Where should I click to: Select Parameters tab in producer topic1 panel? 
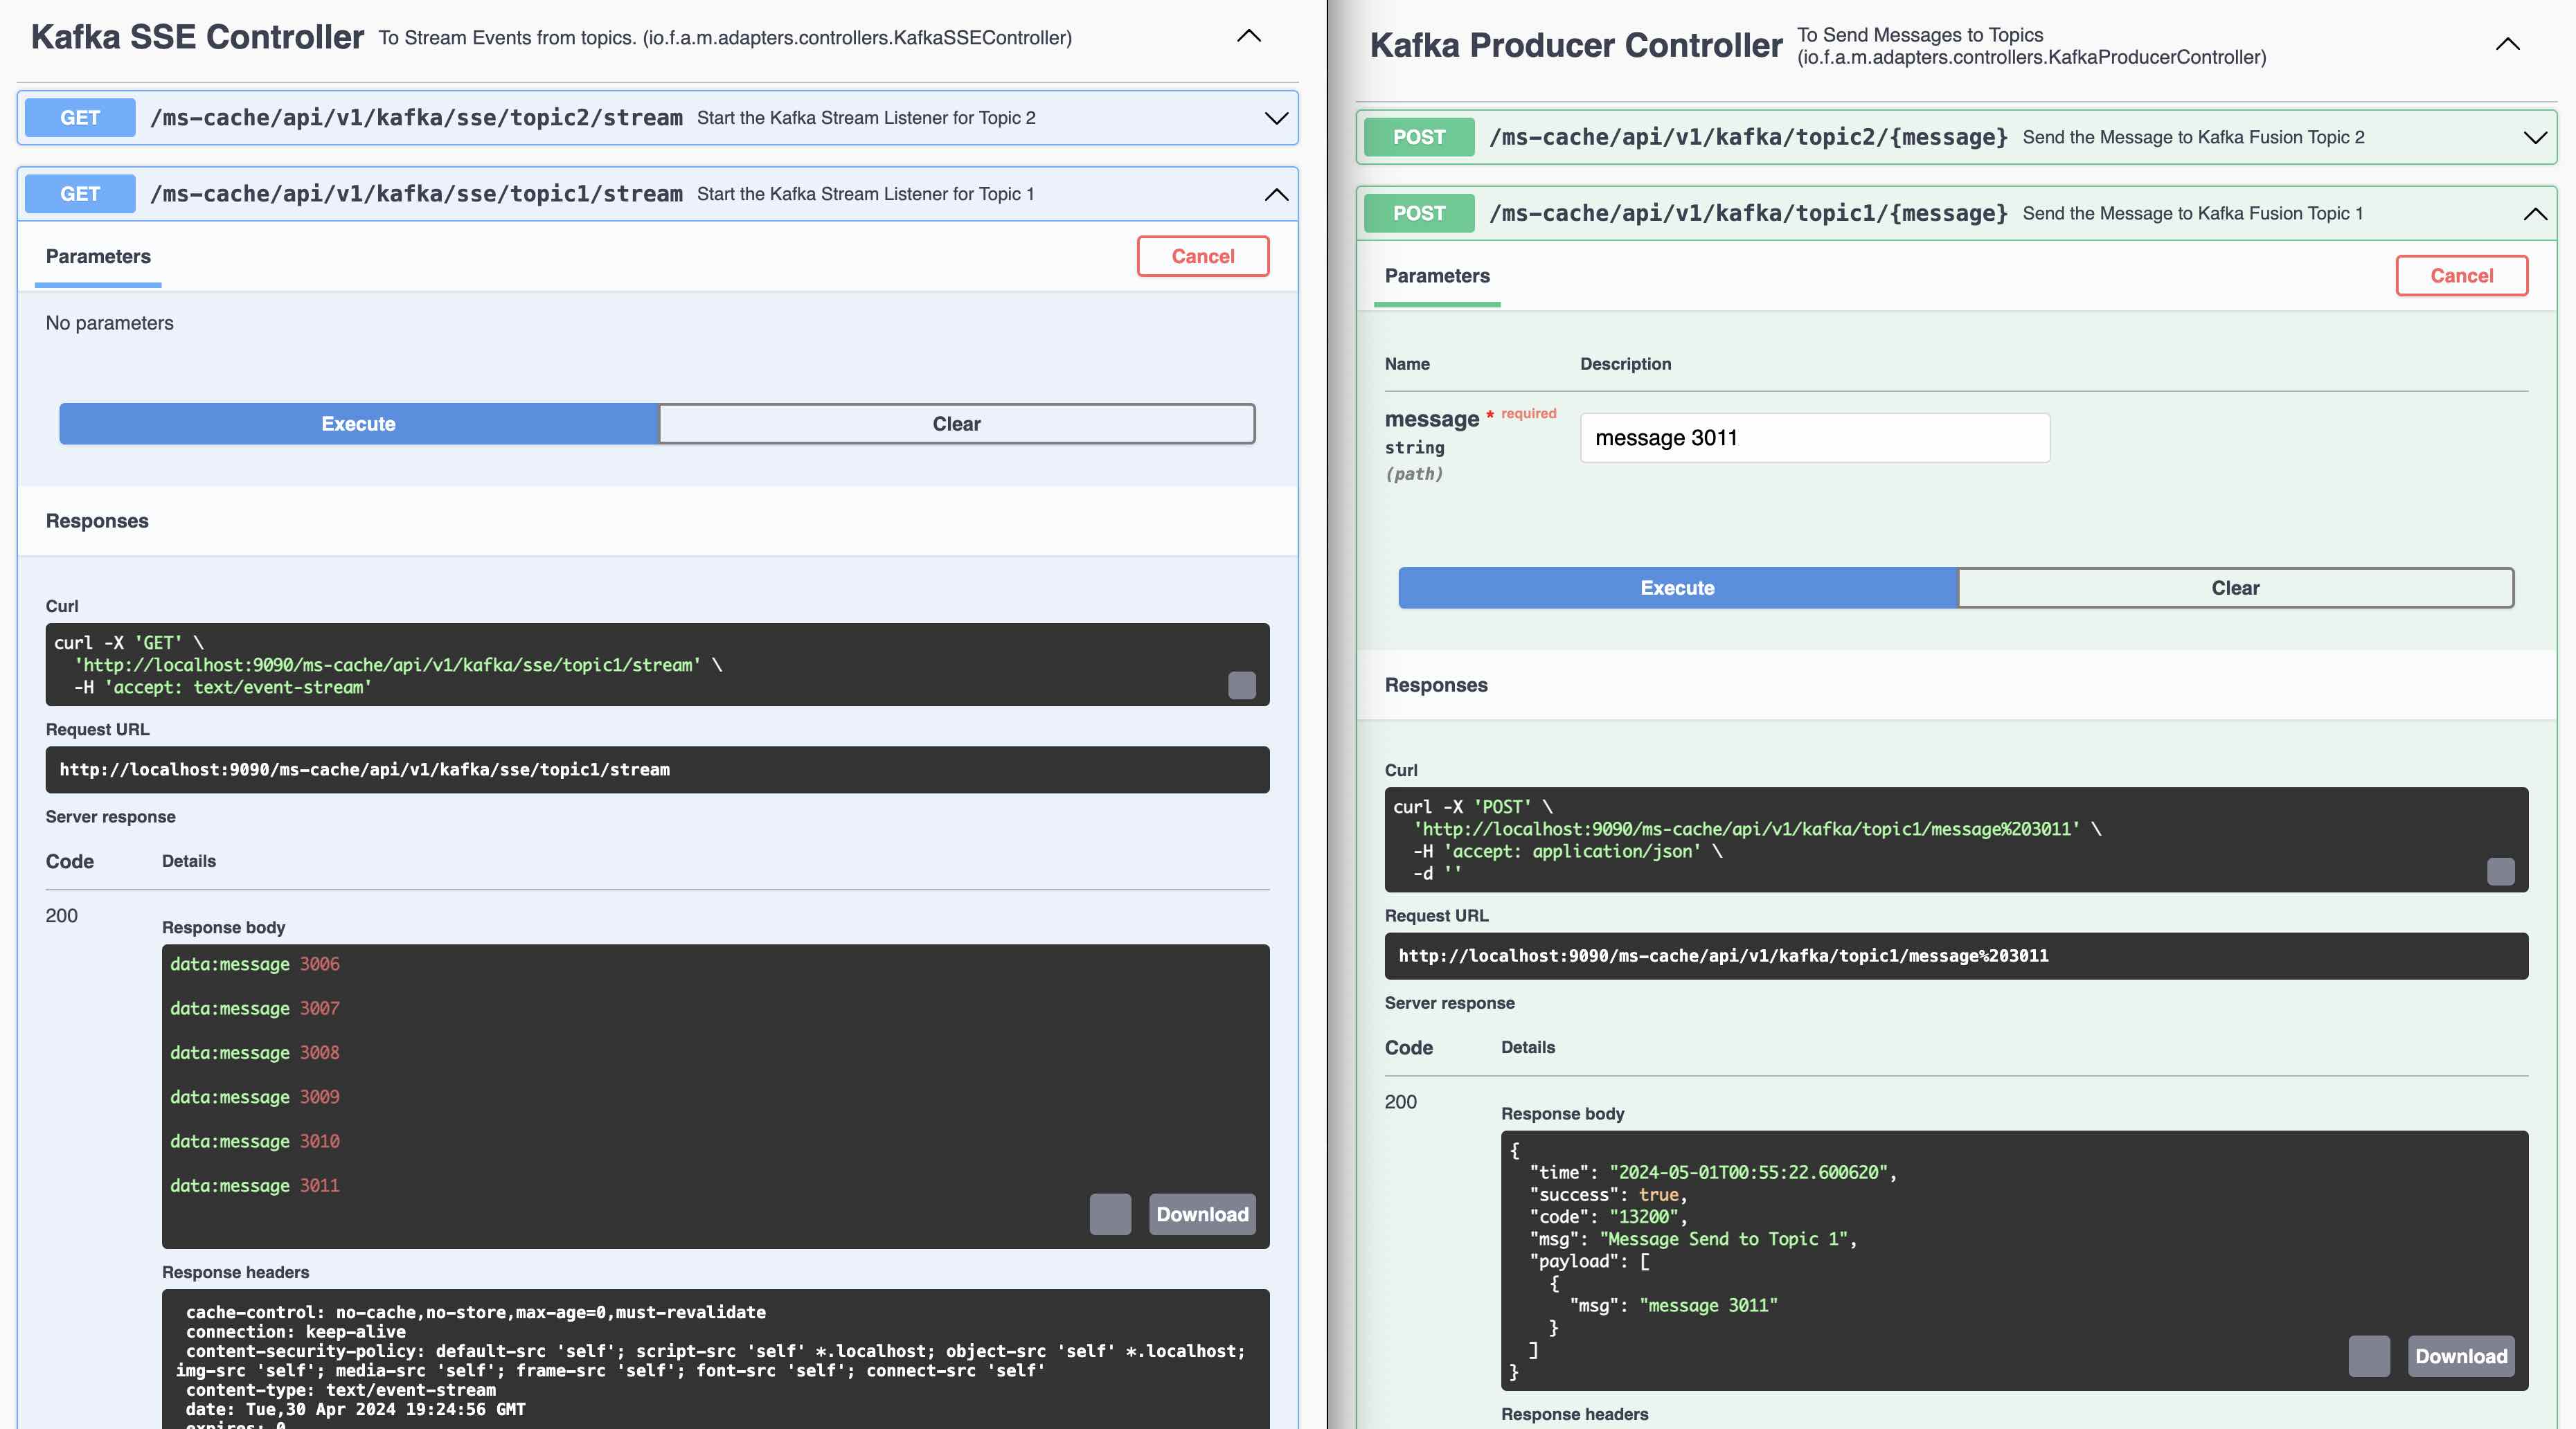(x=1436, y=276)
